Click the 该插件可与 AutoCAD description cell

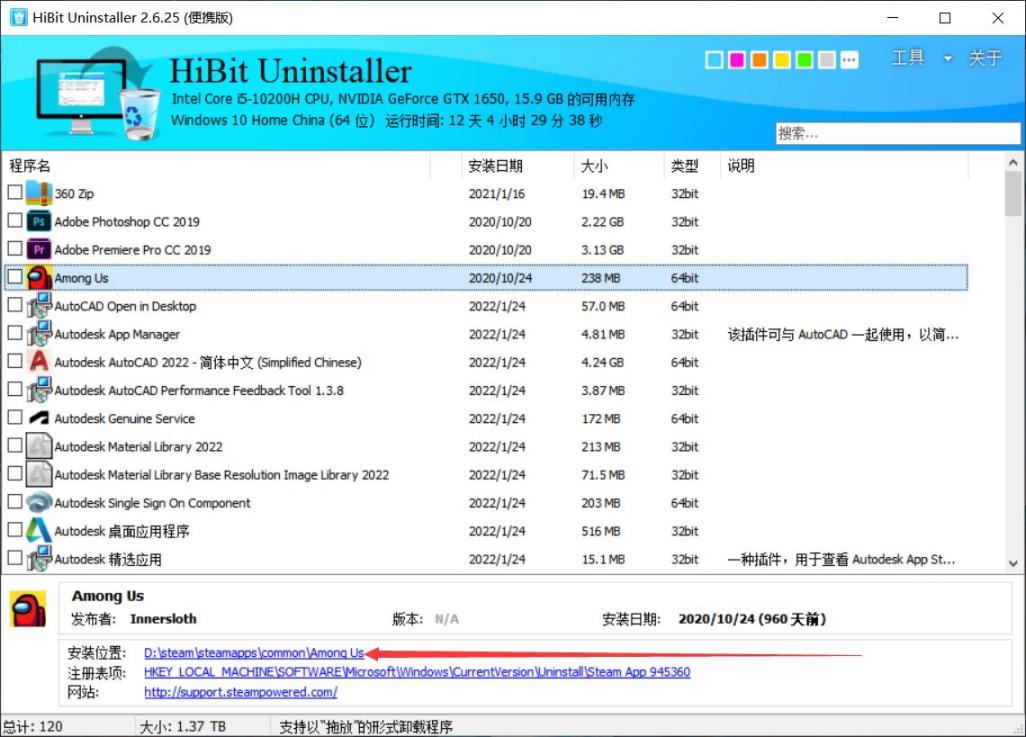pyautogui.click(x=843, y=334)
